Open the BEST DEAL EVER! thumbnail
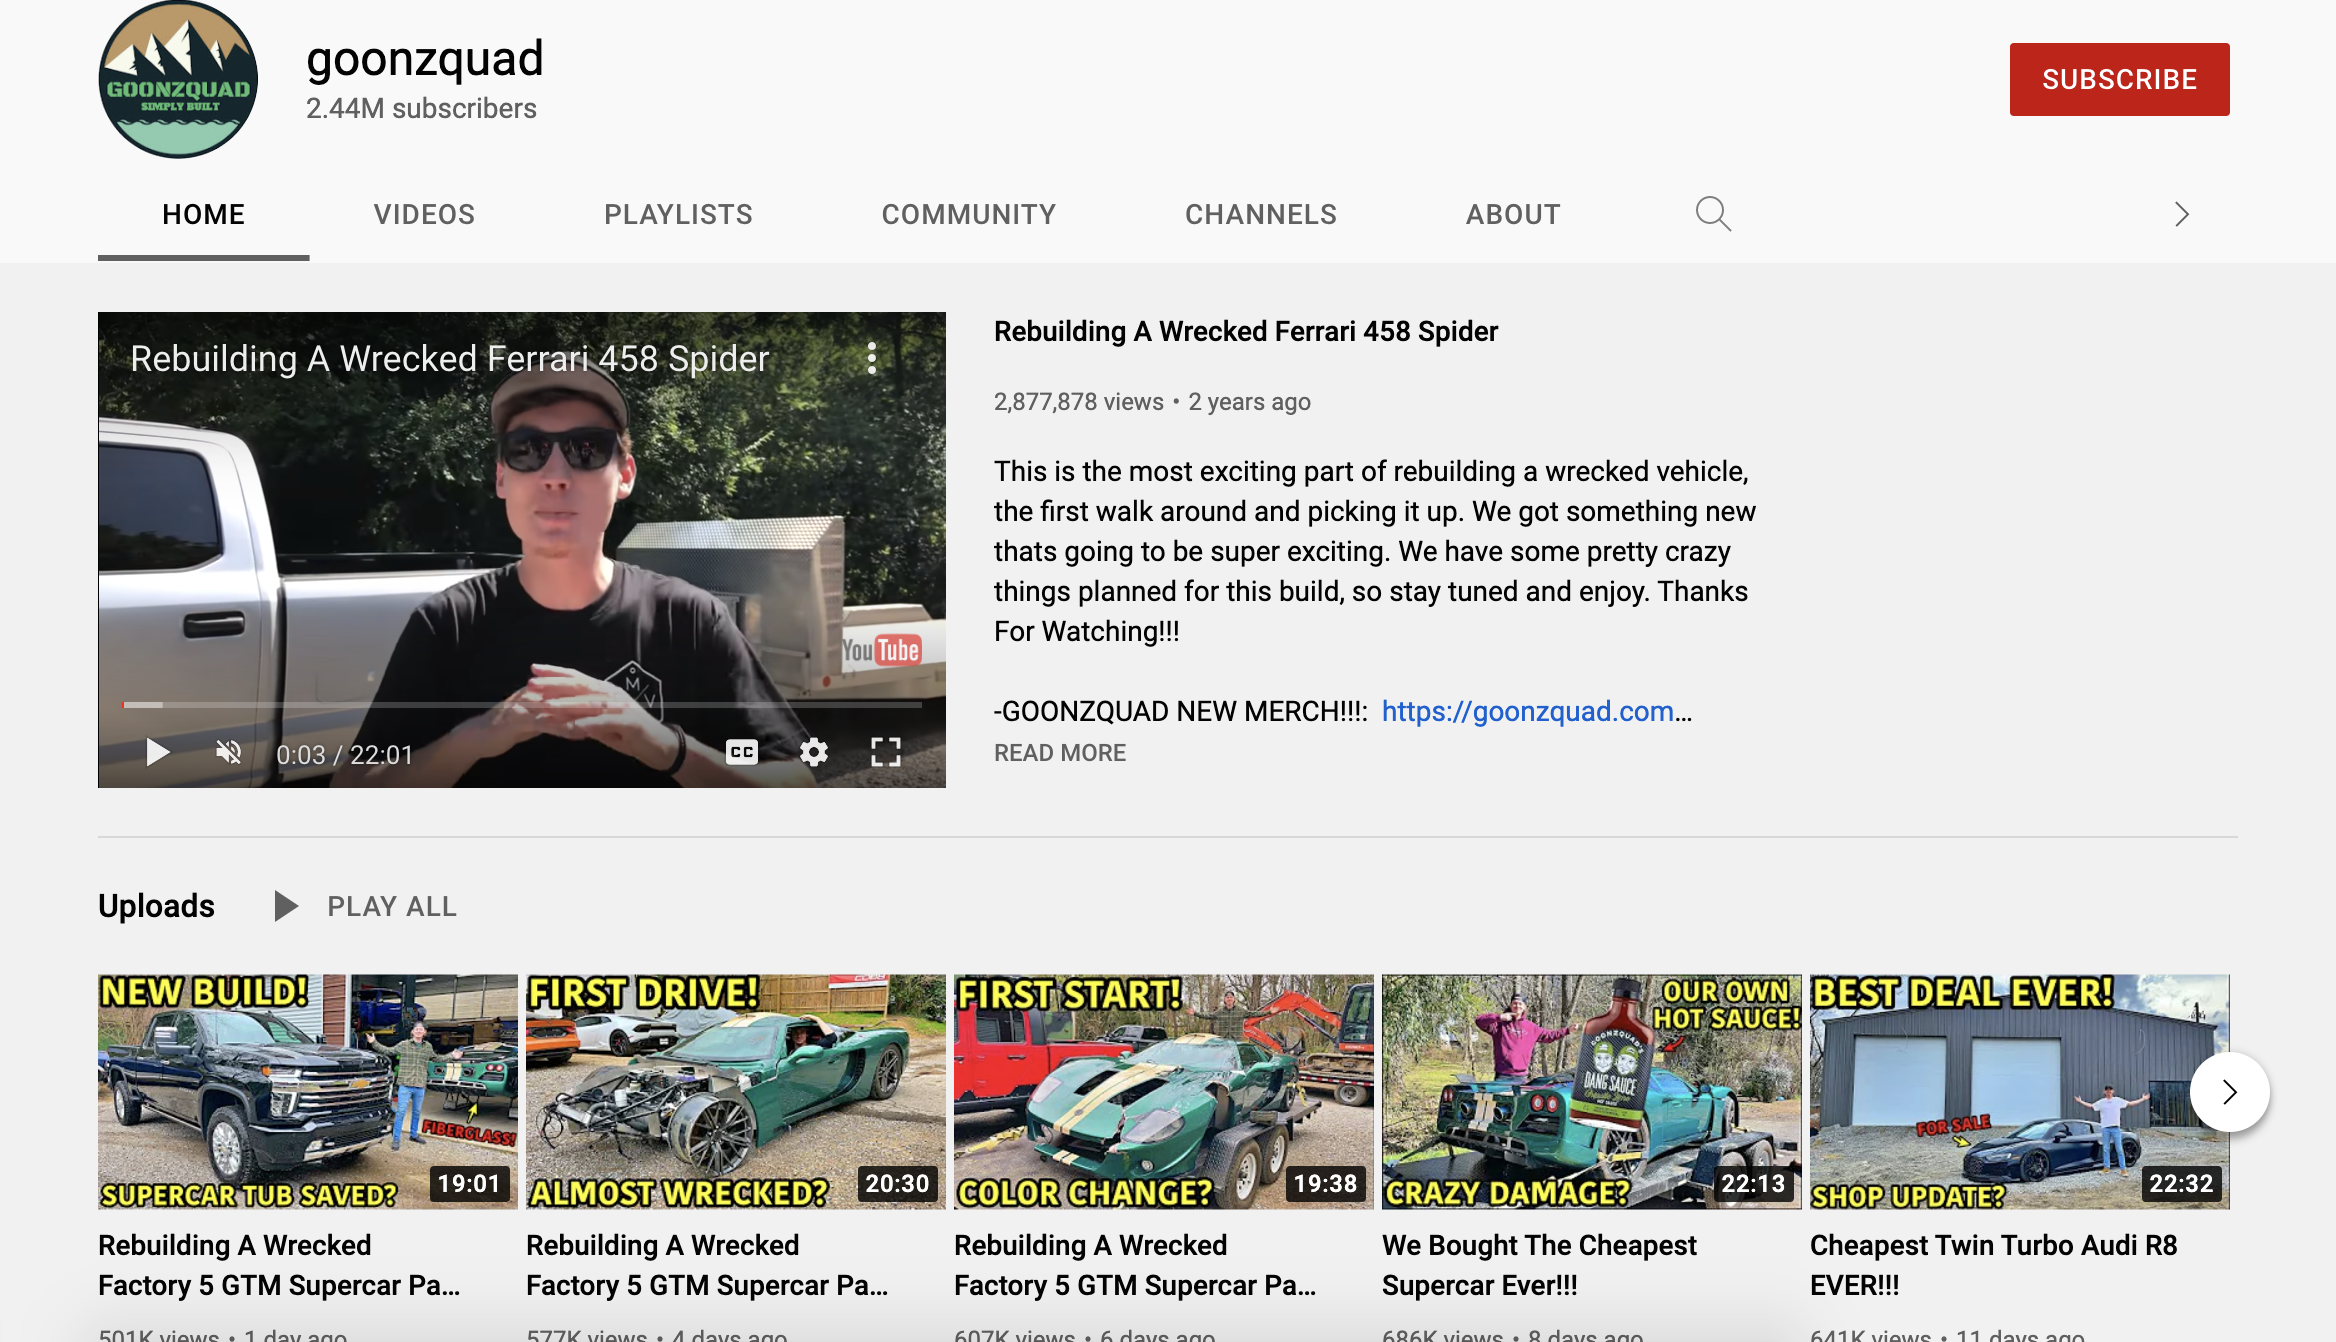 2020,1092
